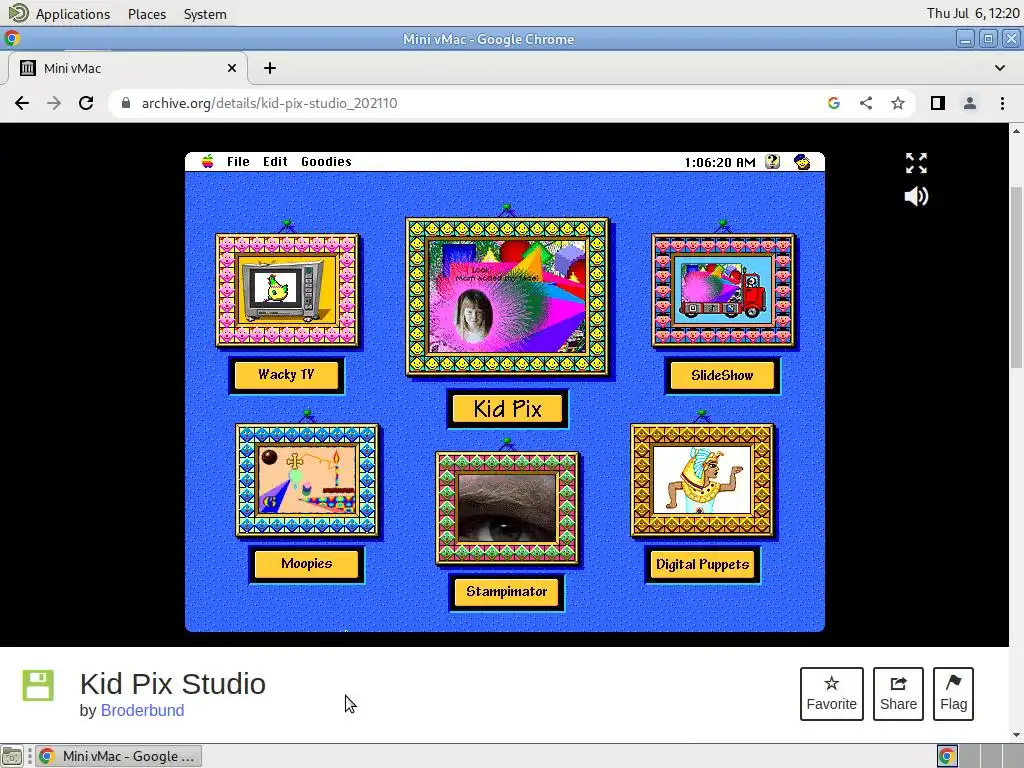Open the Goodies menu

(326, 161)
